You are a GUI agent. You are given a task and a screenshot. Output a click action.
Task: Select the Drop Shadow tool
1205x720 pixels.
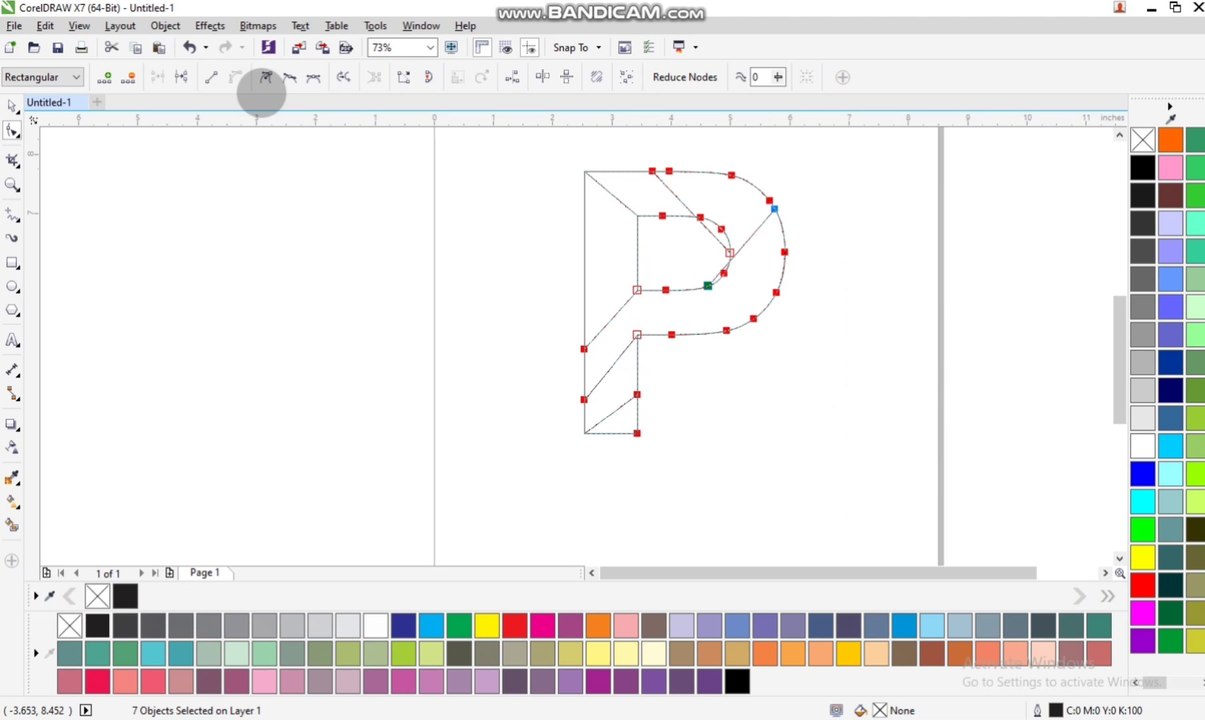click(12, 424)
